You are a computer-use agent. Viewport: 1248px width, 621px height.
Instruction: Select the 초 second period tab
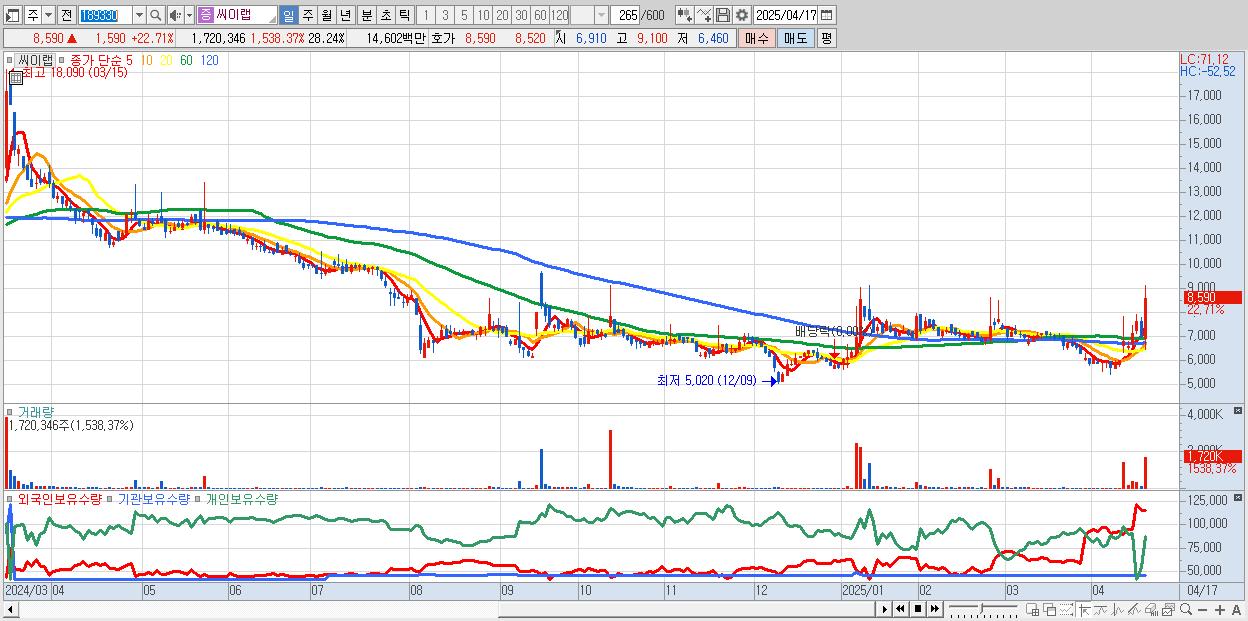385,15
